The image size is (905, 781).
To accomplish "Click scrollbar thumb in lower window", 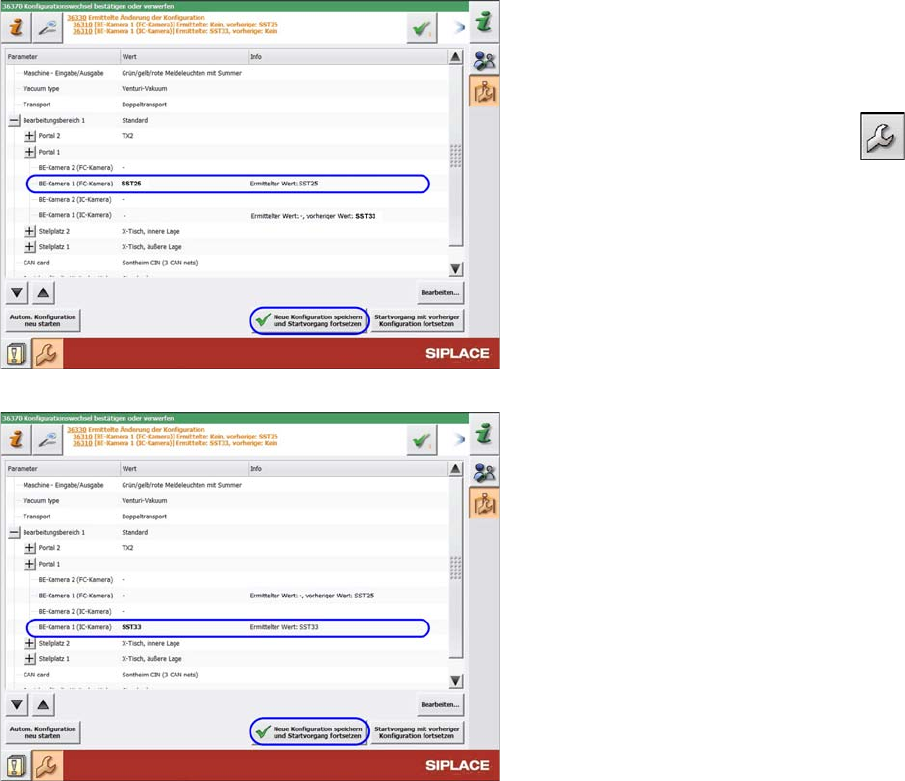I will coord(455,567).
